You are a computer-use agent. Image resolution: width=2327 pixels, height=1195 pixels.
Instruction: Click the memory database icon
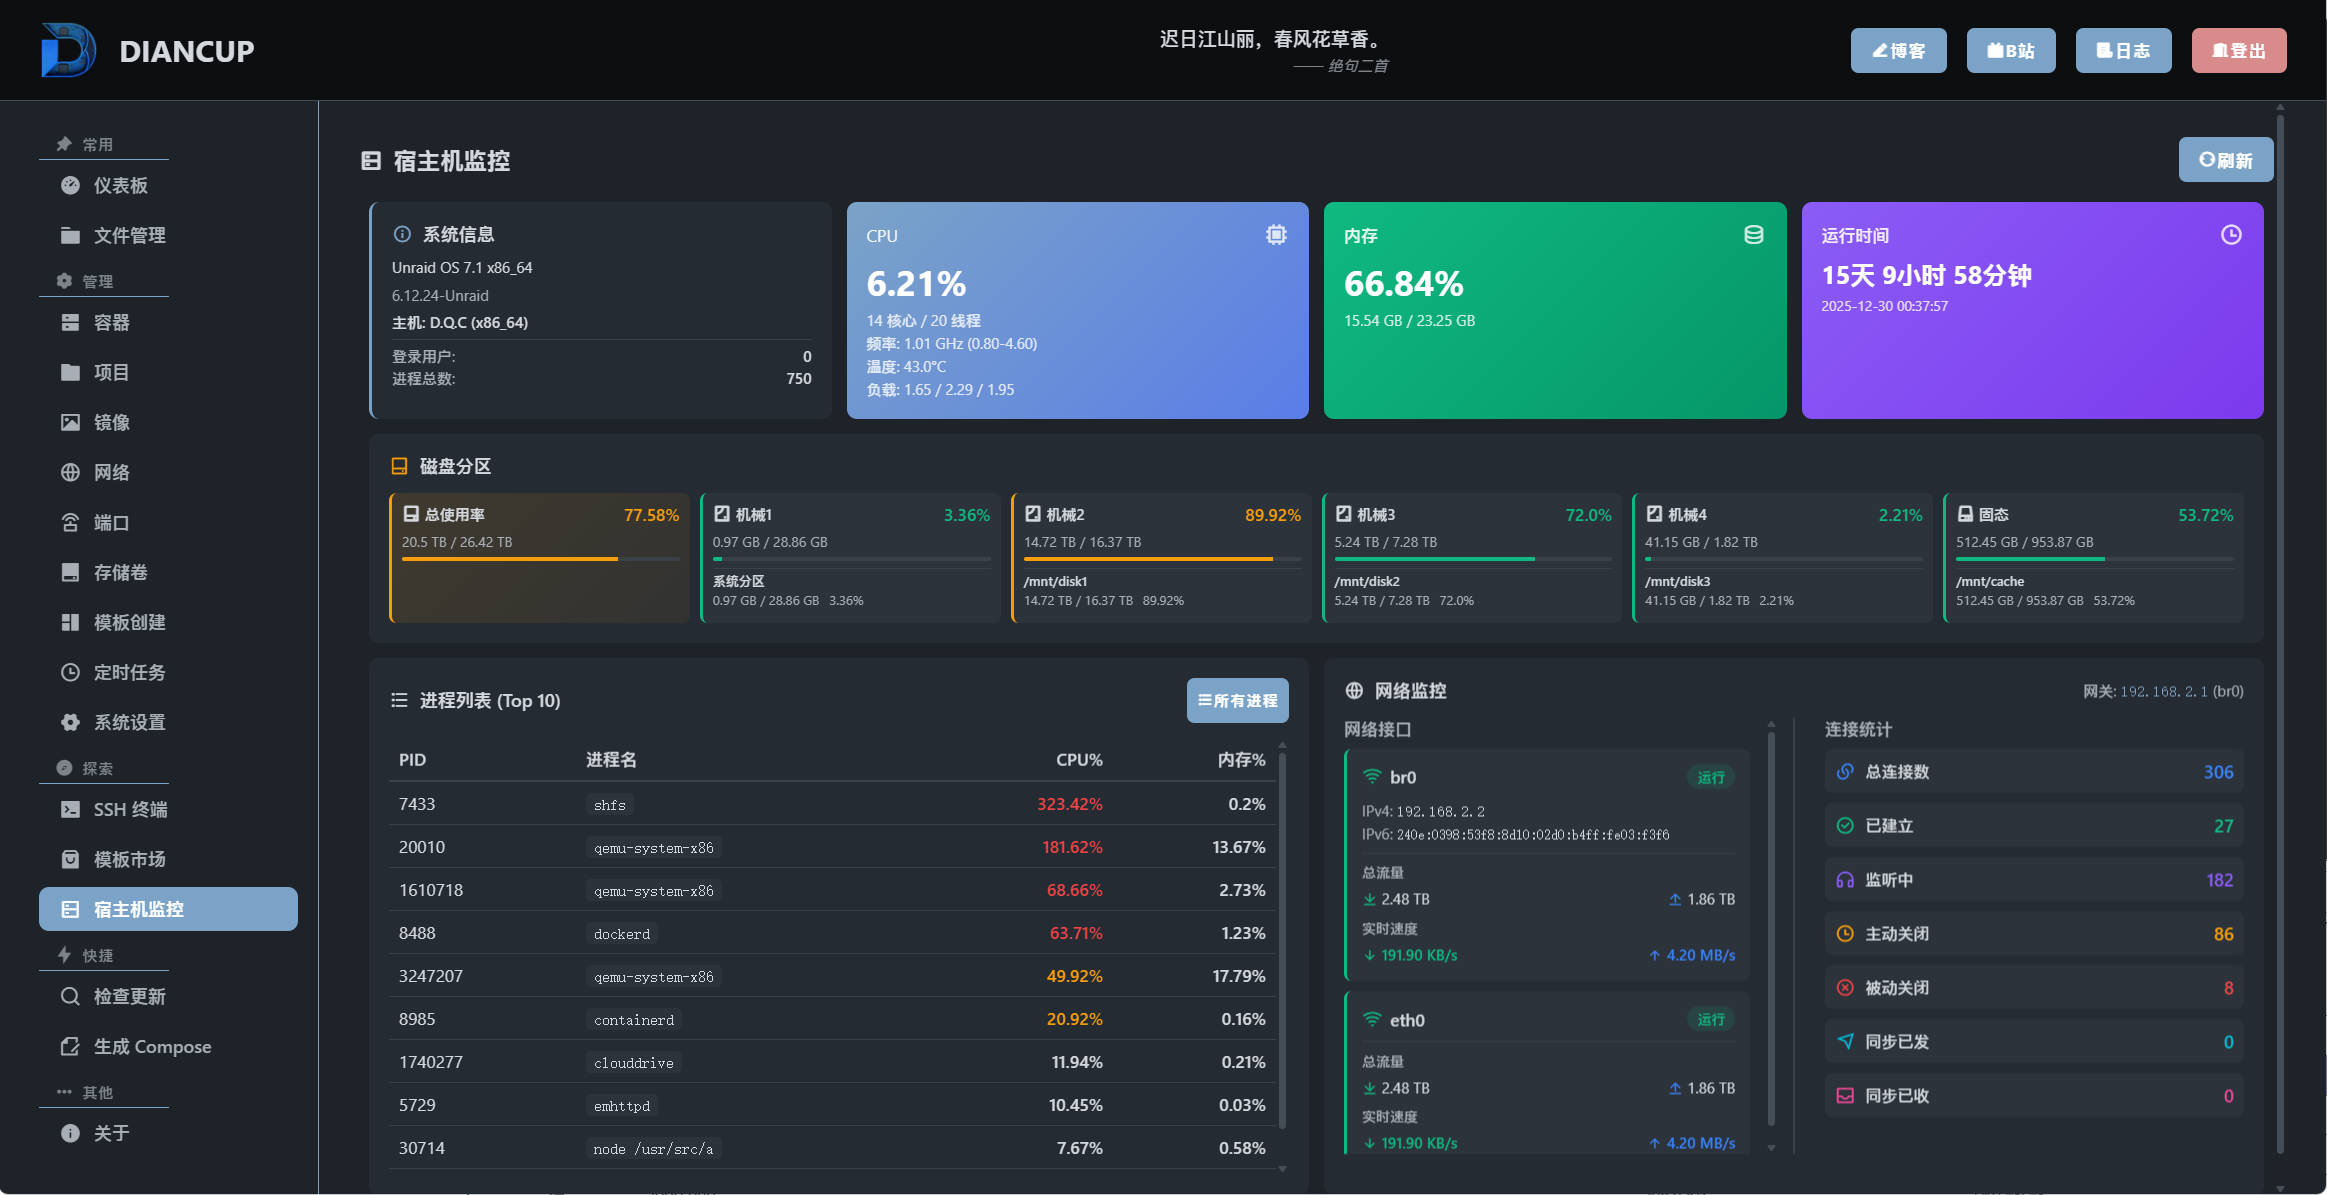click(1753, 235)
